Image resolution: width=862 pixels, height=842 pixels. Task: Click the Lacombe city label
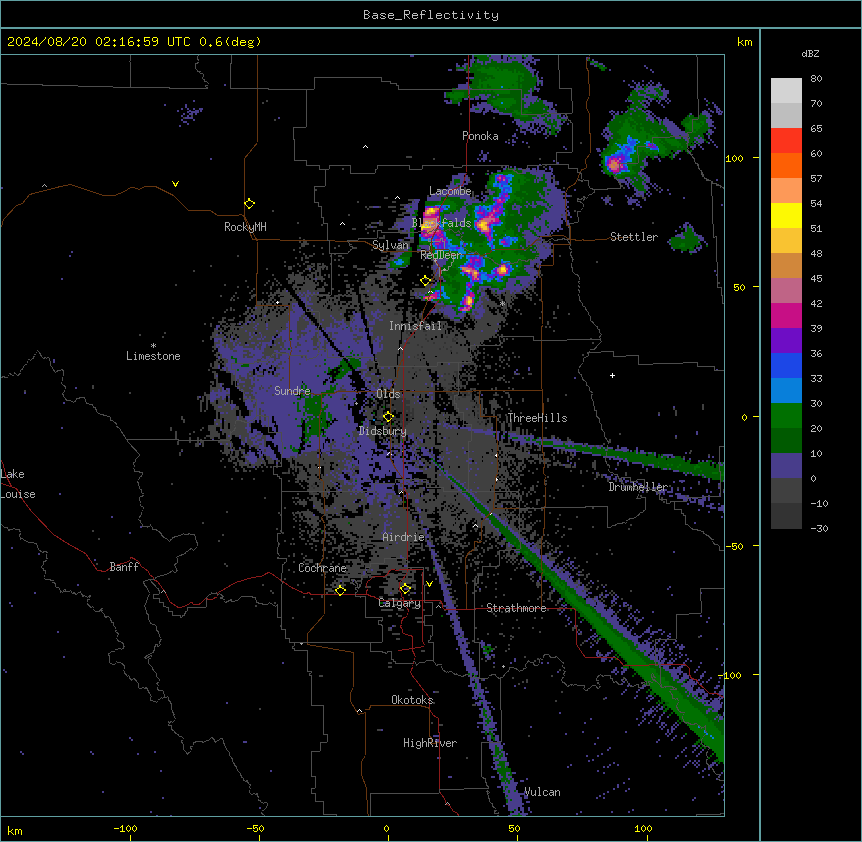coord(450,191)
